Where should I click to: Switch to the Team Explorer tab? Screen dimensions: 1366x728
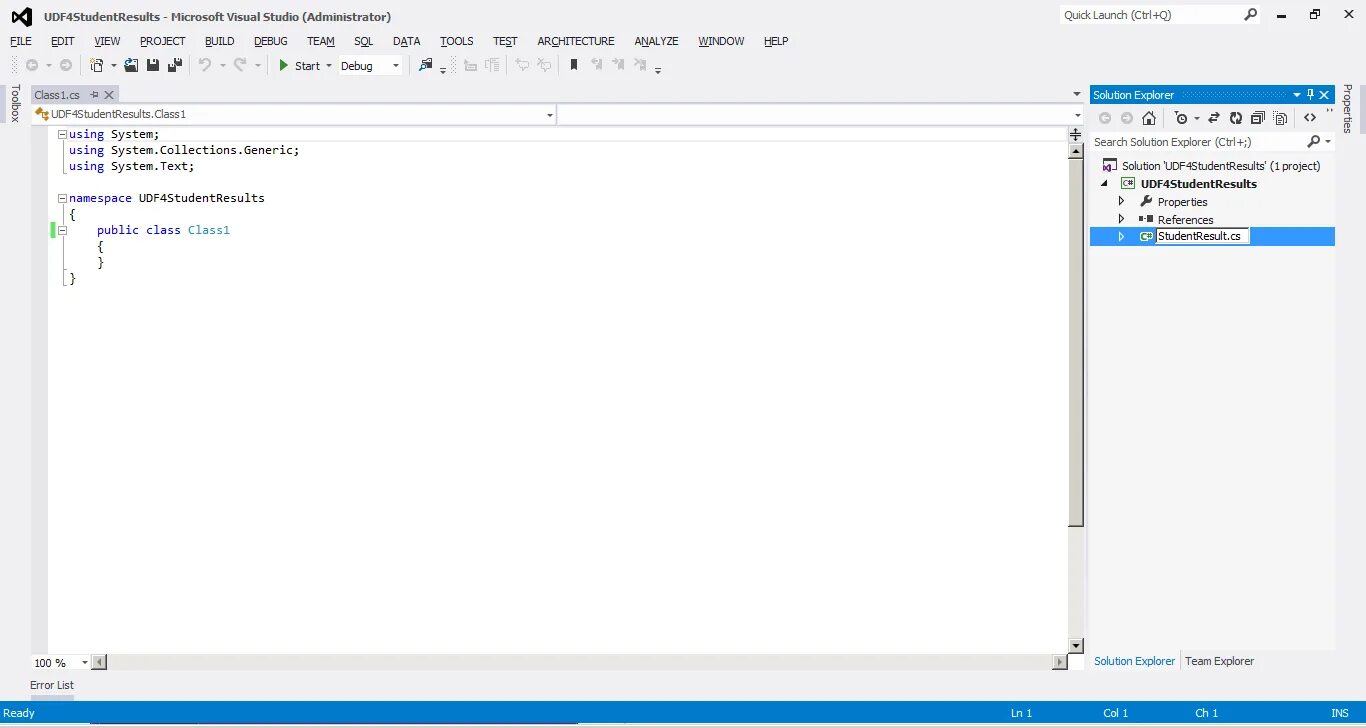click(x=1219, y=661)
